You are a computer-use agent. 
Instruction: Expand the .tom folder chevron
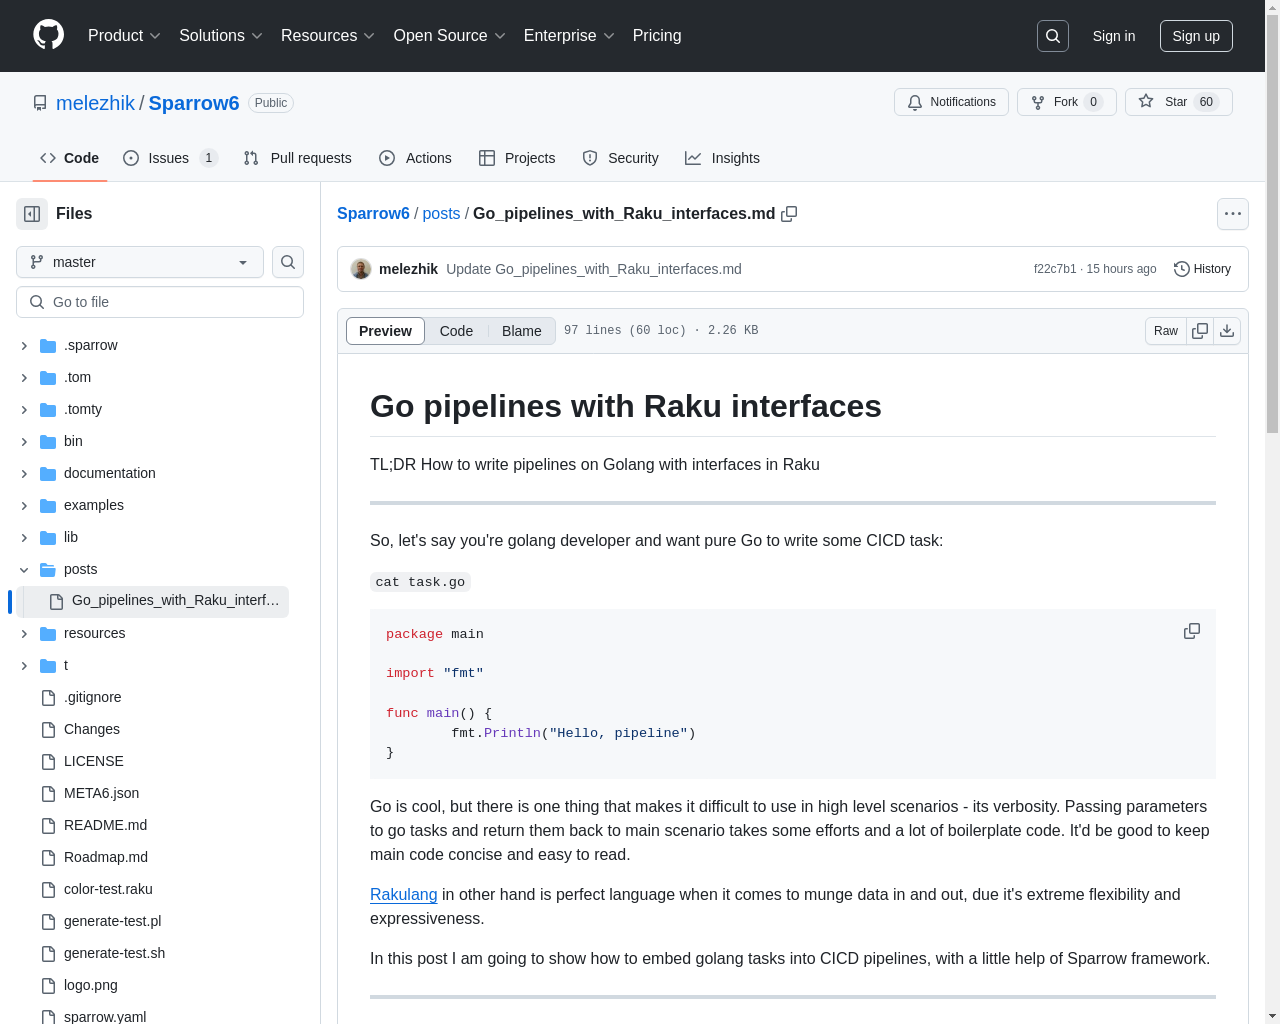click(24, 378)
